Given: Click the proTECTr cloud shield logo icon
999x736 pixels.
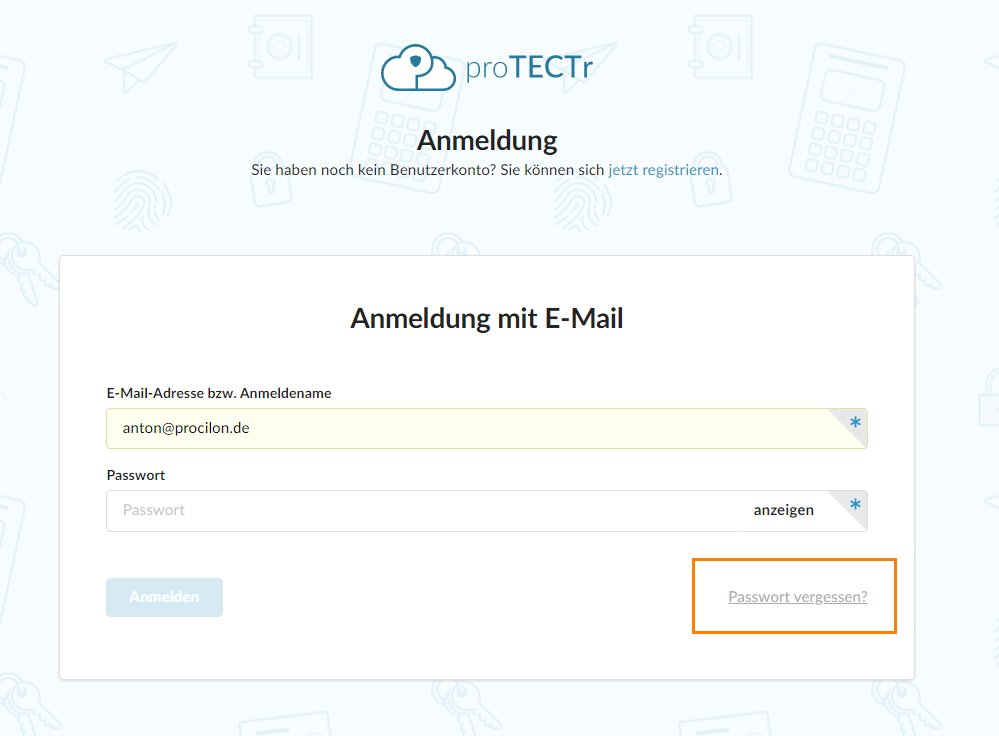Looking at the screenshot, I should point(418,68).
